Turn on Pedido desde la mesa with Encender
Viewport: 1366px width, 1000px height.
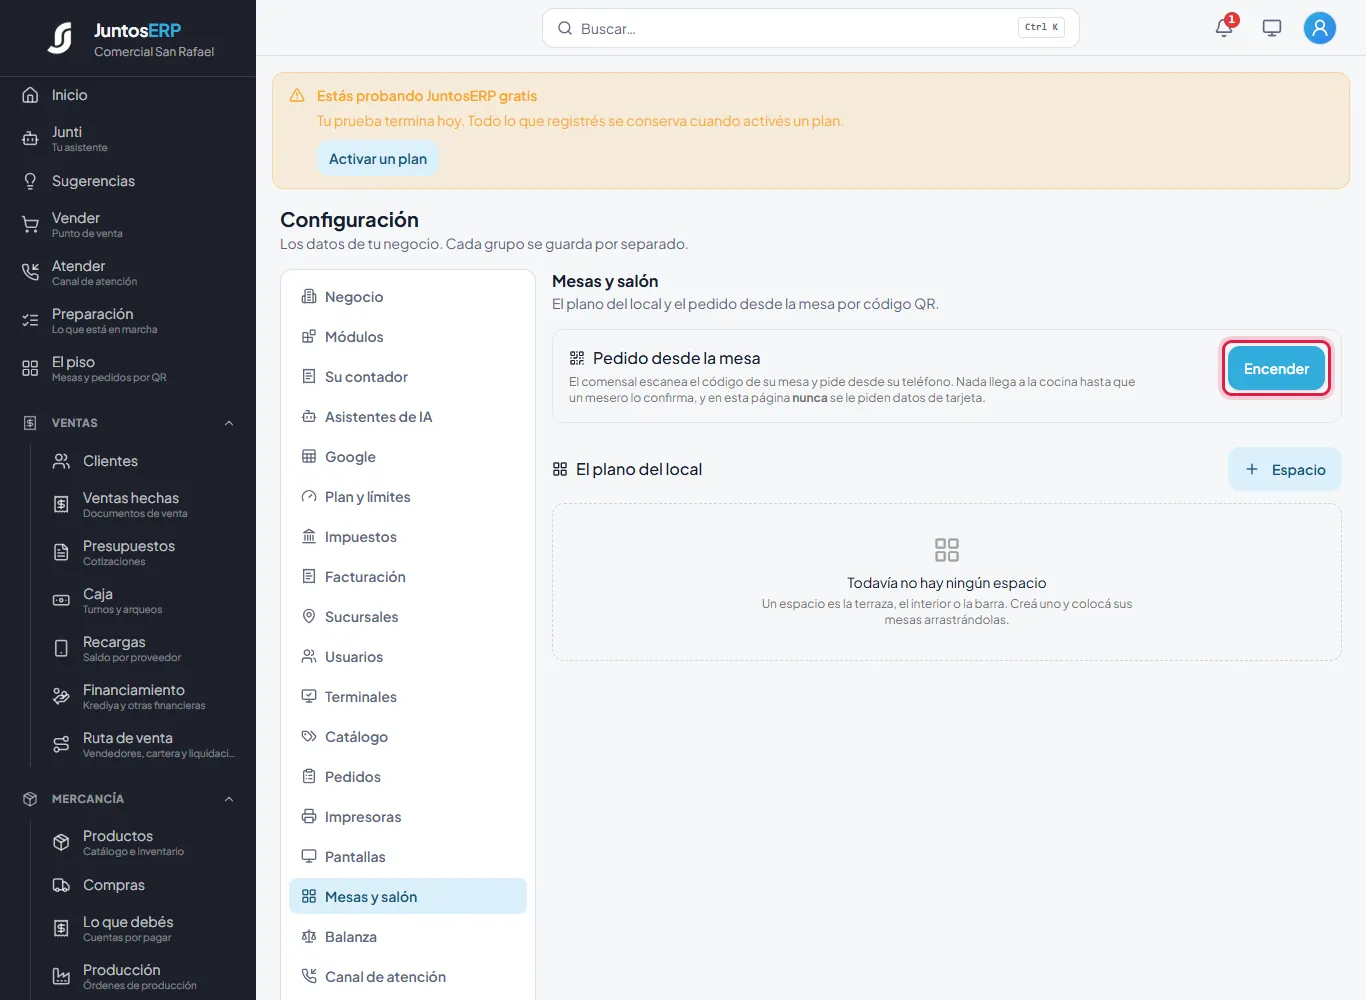pos(1276,369)
